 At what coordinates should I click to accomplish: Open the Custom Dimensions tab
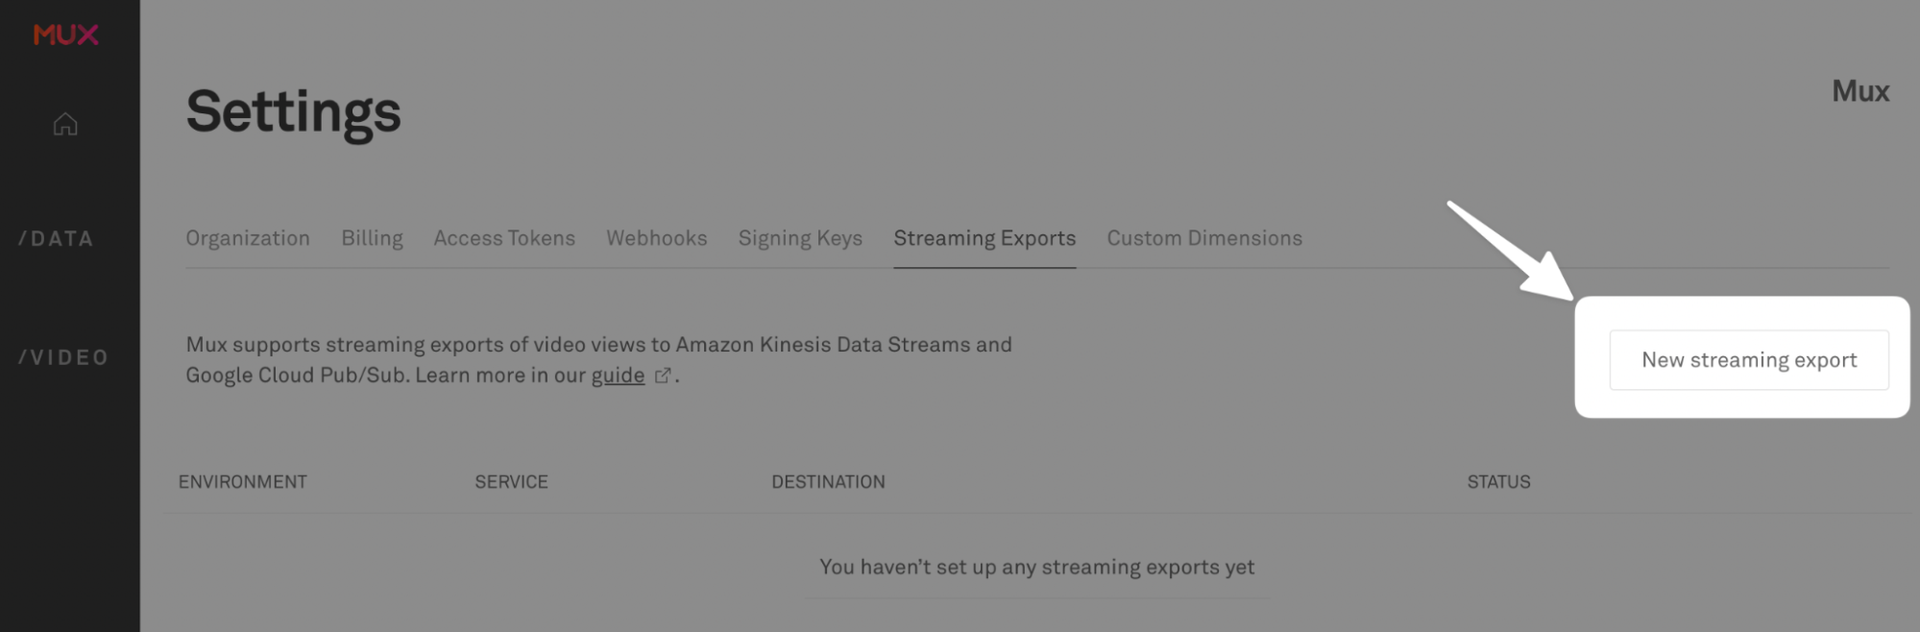(1204, 238)
